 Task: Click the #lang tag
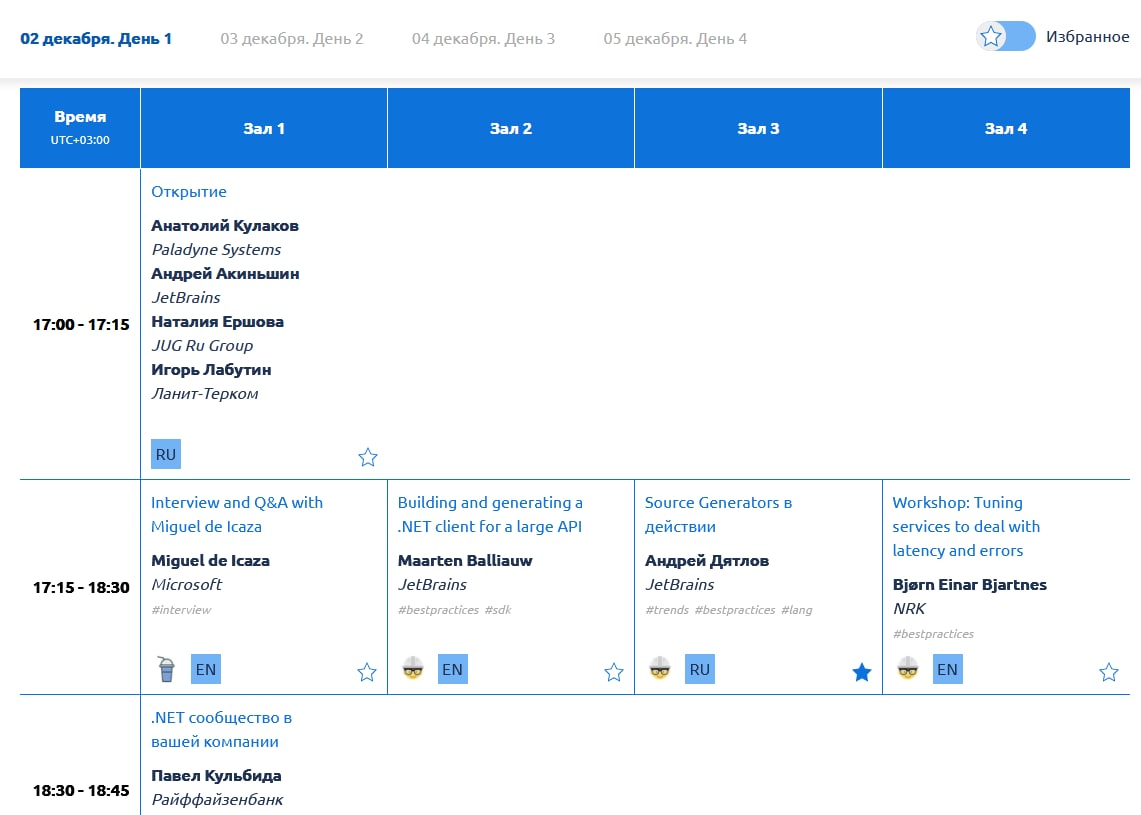(x=797, y=610)
